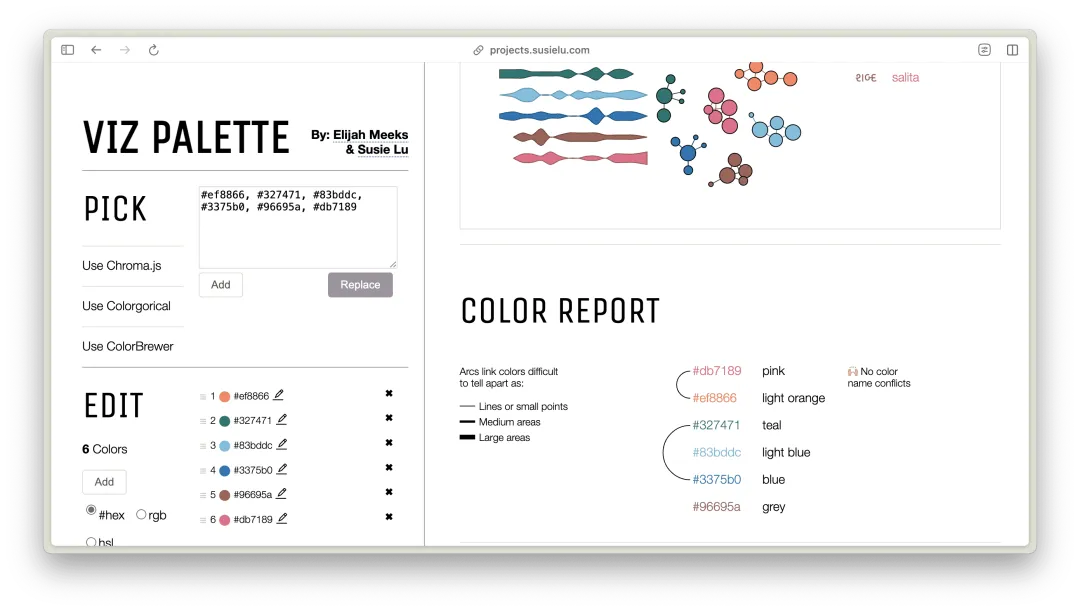Grab the drag handle of color 3
The image size is (1080, 611).
click(203, 446)
